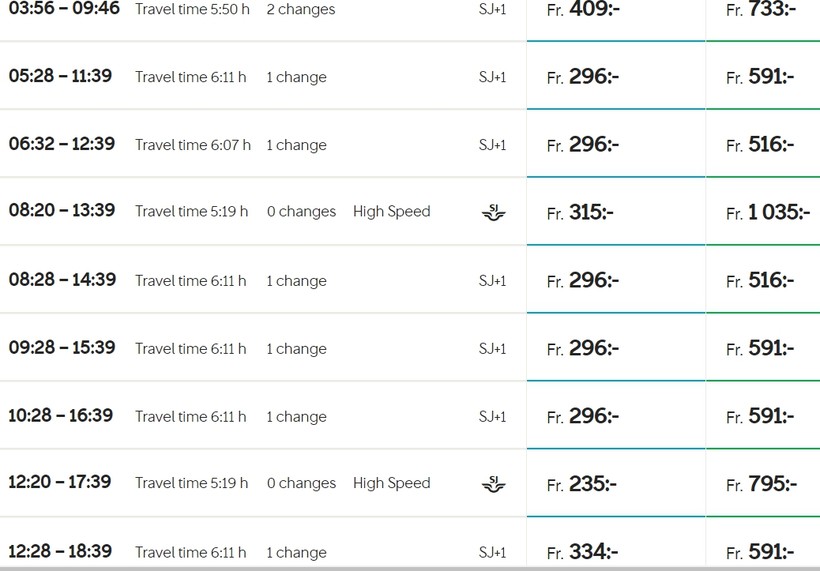Select the 795:- fare option
The width and height of the screenshot is (820, 571).
pos(762,485)
